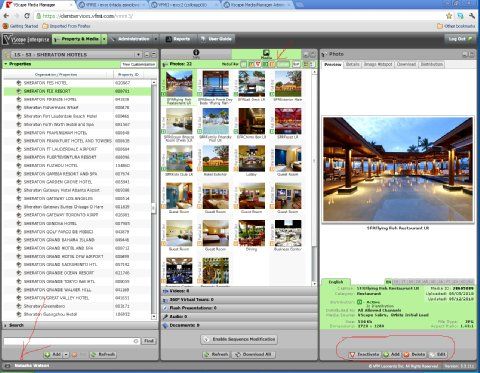
Task: Open the Property & Media menu
Action: (x=77, y=39)
